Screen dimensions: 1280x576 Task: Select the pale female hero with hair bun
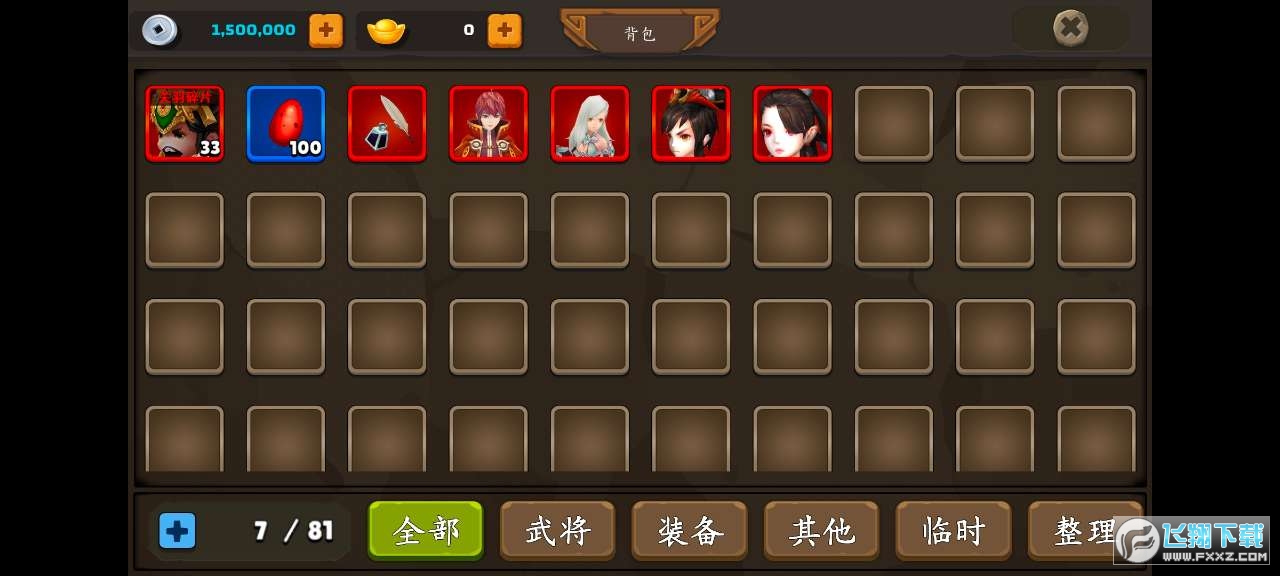[792, 123]
